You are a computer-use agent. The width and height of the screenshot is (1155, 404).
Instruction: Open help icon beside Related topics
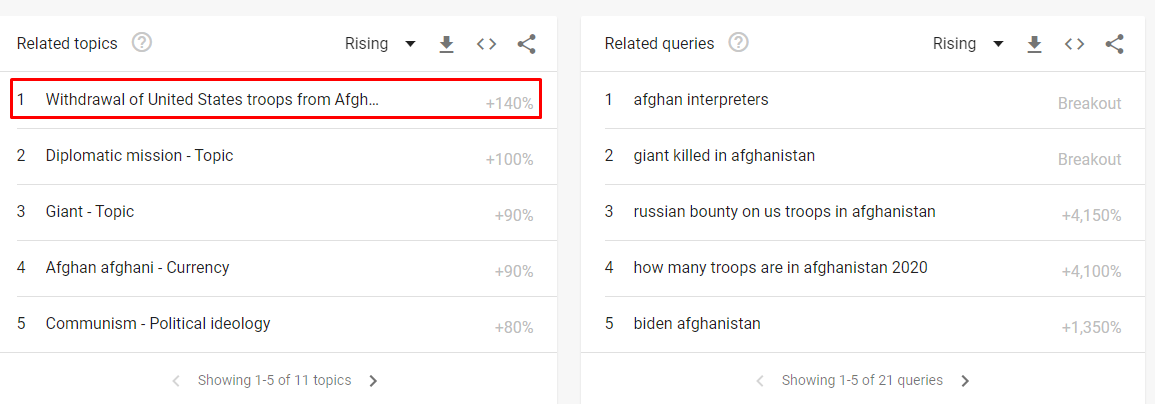point(142,43)
